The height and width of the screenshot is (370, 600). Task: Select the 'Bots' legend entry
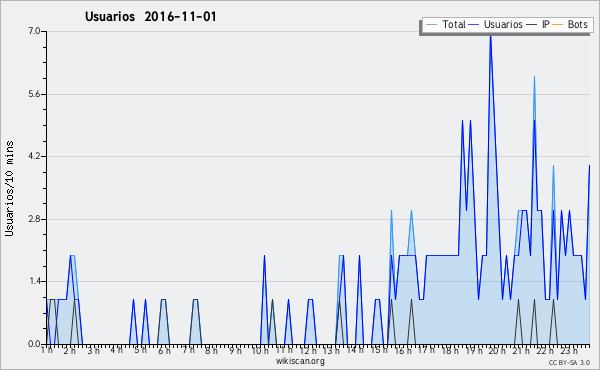click(577, 24)
